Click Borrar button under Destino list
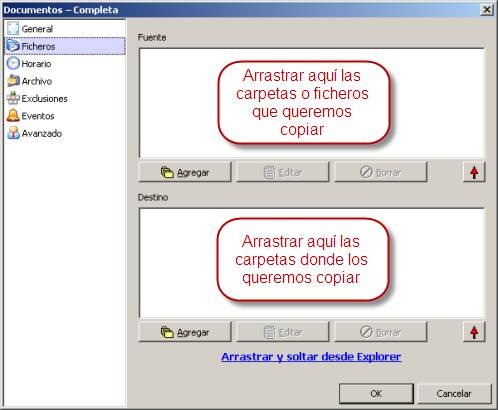Image resolution: width=498 pixels, height=410 pixels. point(381,332)
